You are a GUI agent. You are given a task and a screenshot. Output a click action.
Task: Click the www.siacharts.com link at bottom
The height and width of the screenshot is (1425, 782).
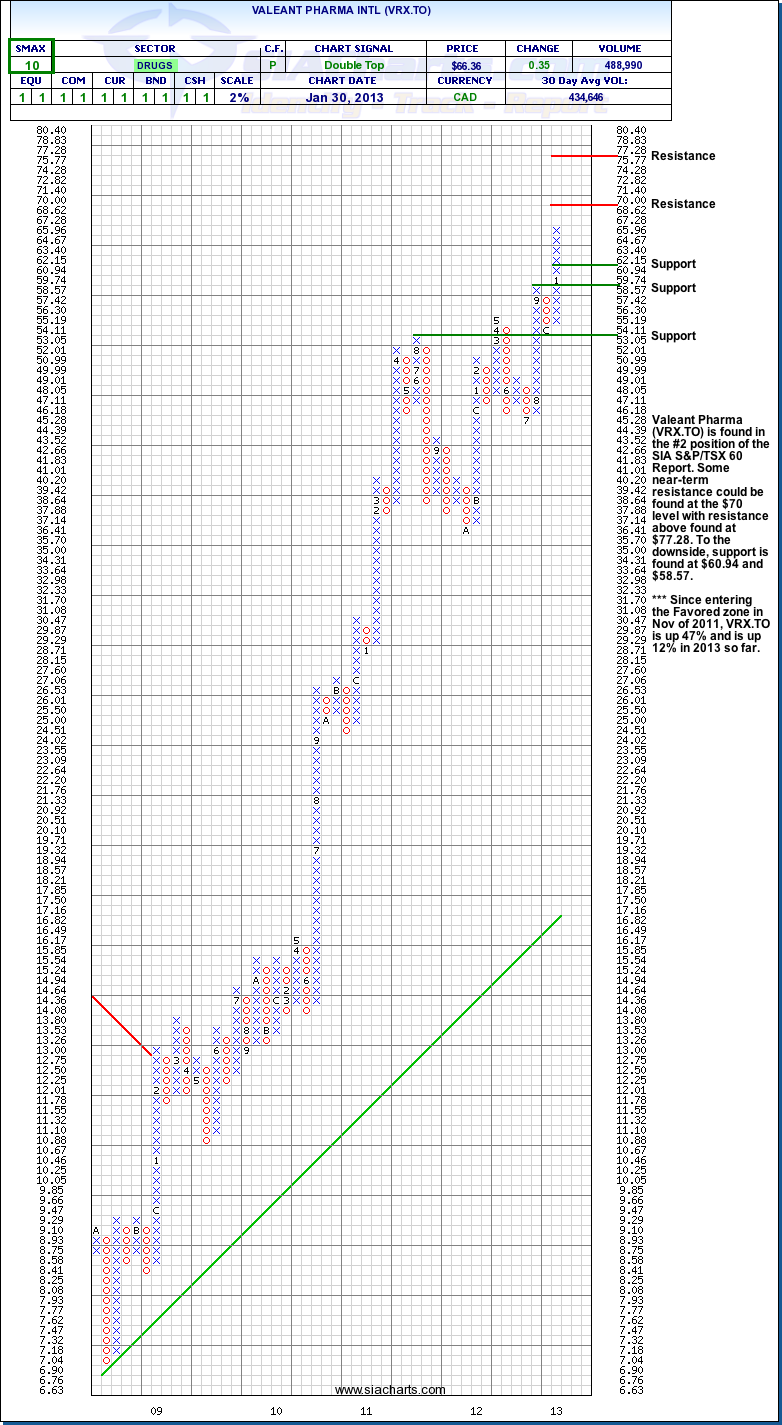pos(389,1390)
